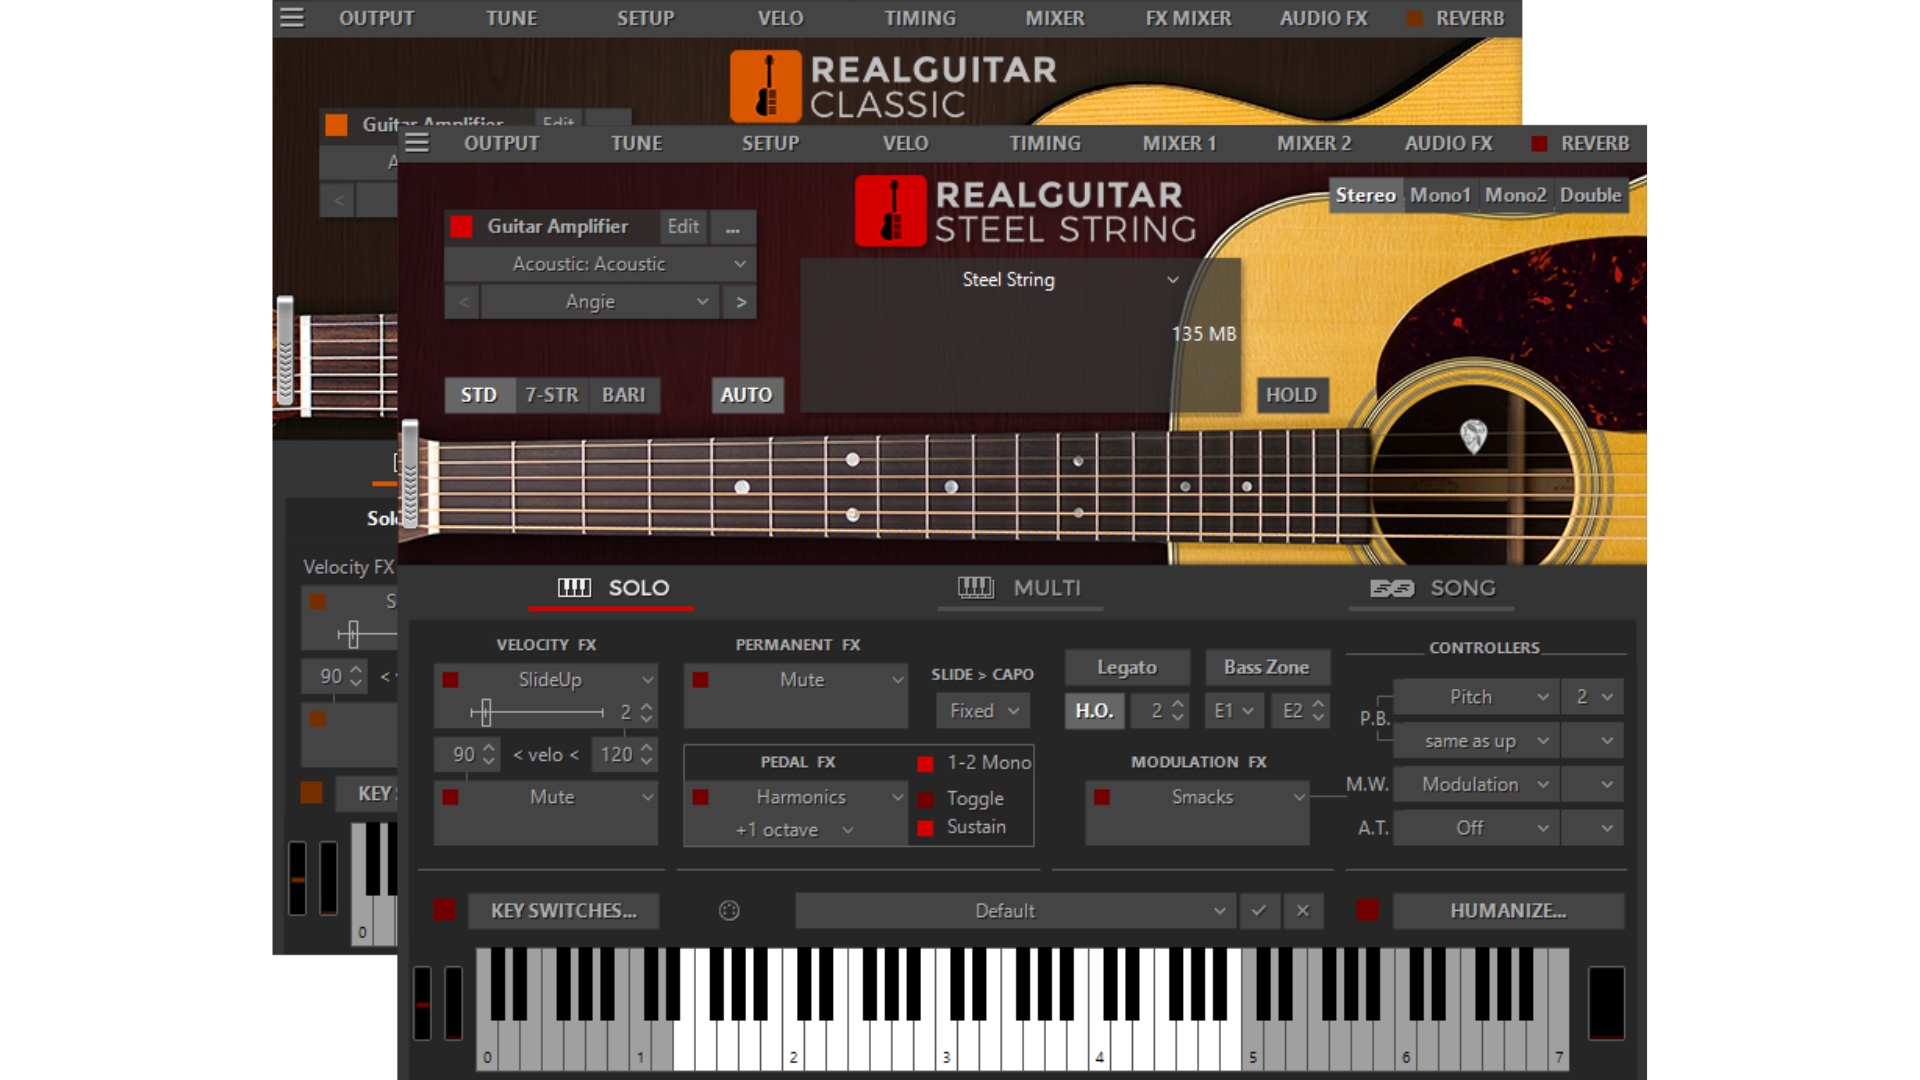Open AUDIO FX tab in Steel String
This screenshot has width=1920, height=1080.
click(1449, 144)
